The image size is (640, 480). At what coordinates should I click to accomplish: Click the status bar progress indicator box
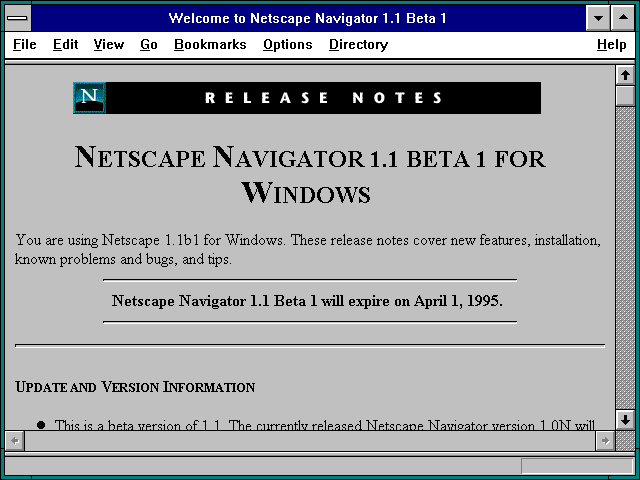(577, 466)
